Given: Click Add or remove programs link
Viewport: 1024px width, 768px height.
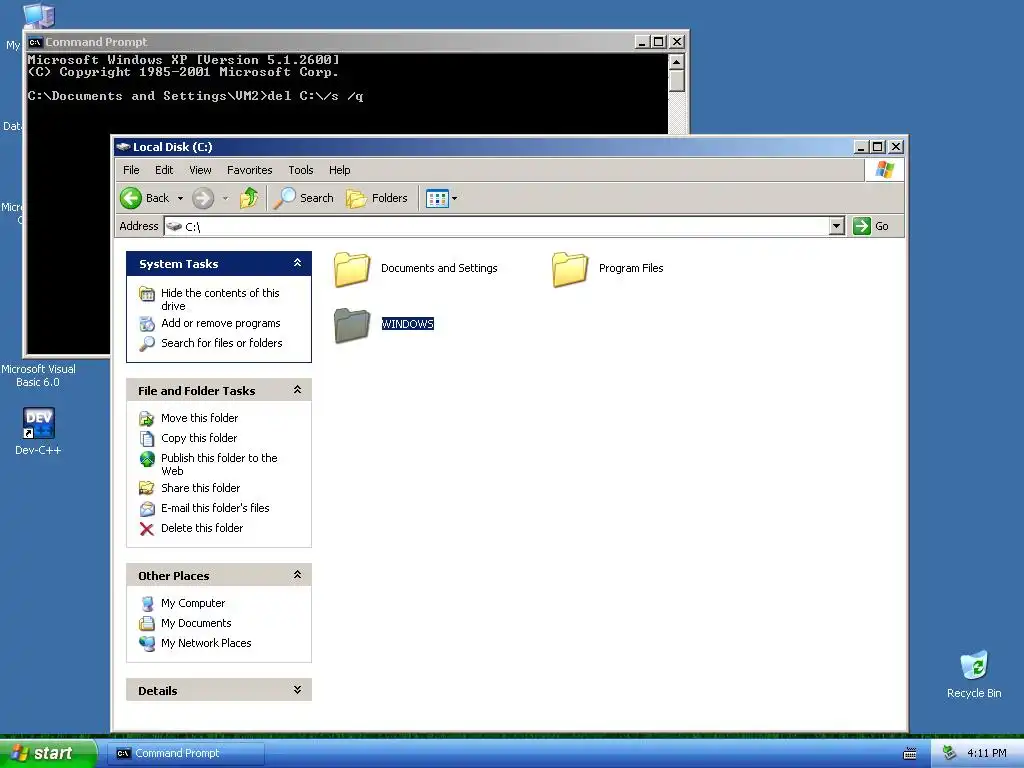Looking at the screenshot, I should (221, 323).
